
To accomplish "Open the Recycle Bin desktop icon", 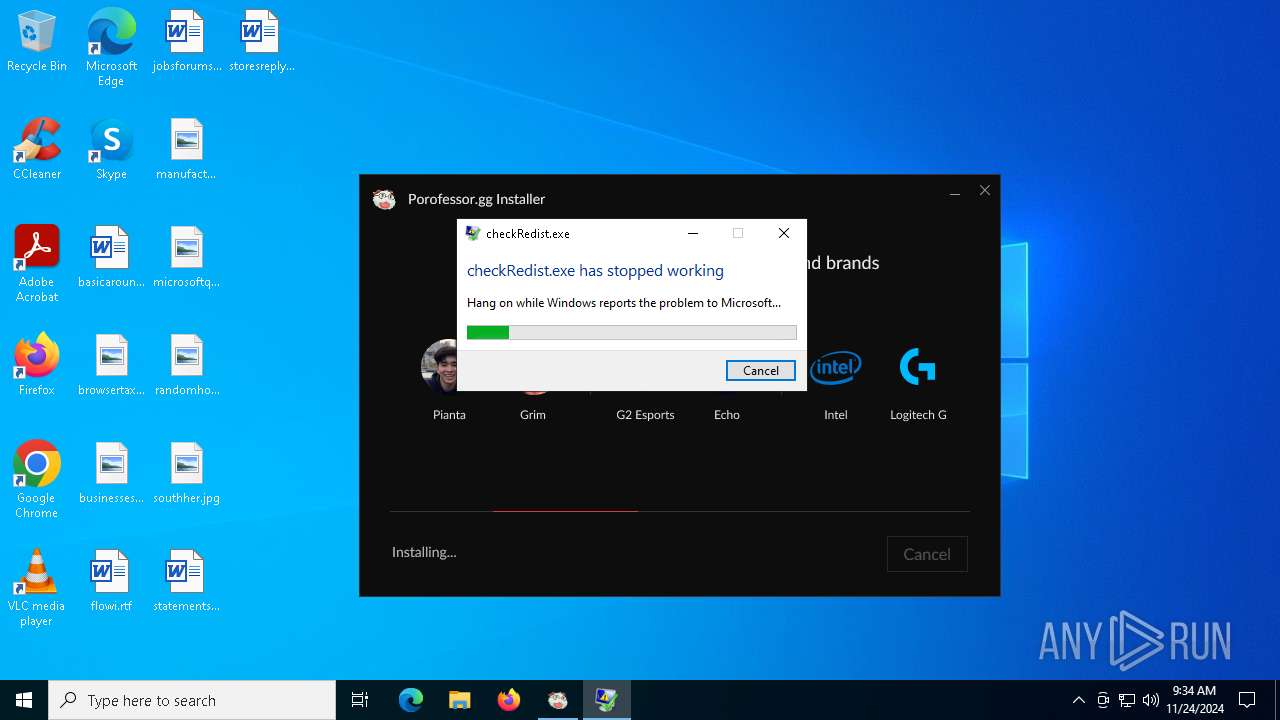I will click(37, 42).
